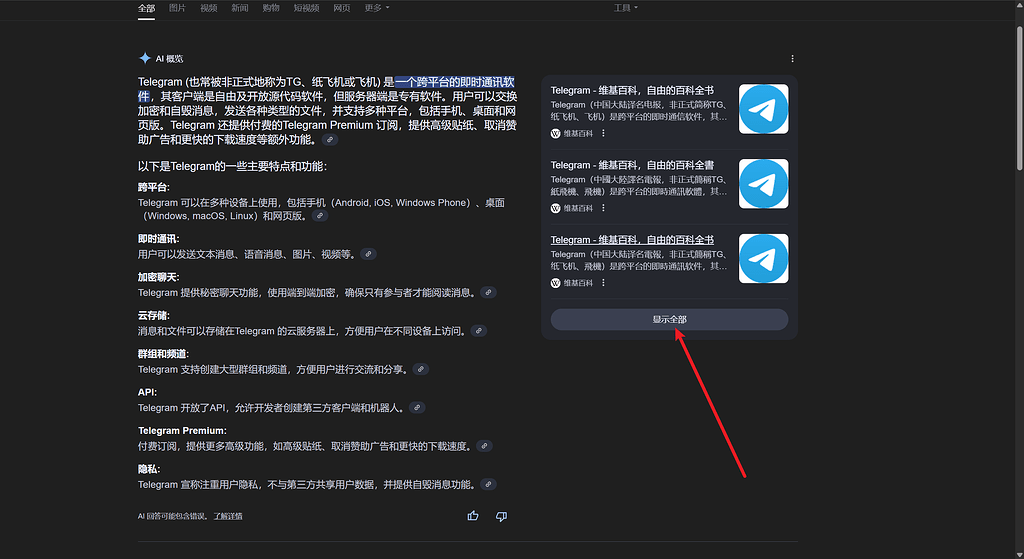Click source link icon for 隐私 section
The image size is (1024, 559).
pos(488,485)
